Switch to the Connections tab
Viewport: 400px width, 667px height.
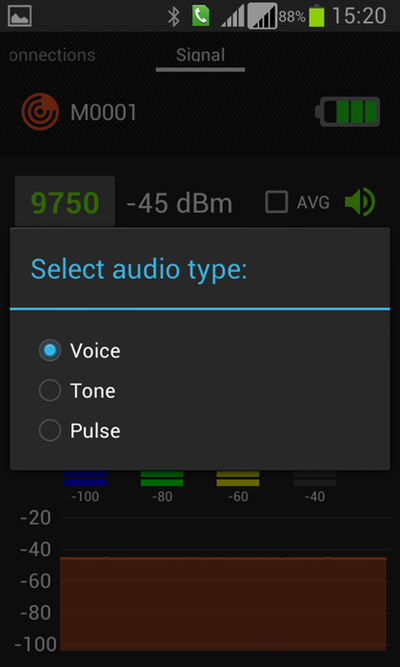click(x=52, y=55)
